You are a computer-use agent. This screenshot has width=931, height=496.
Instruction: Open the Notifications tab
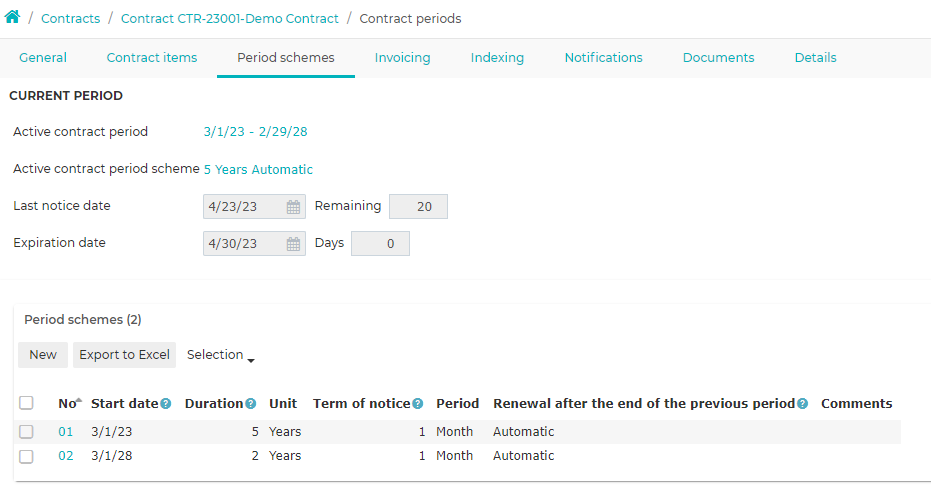(x=603, y=58)
